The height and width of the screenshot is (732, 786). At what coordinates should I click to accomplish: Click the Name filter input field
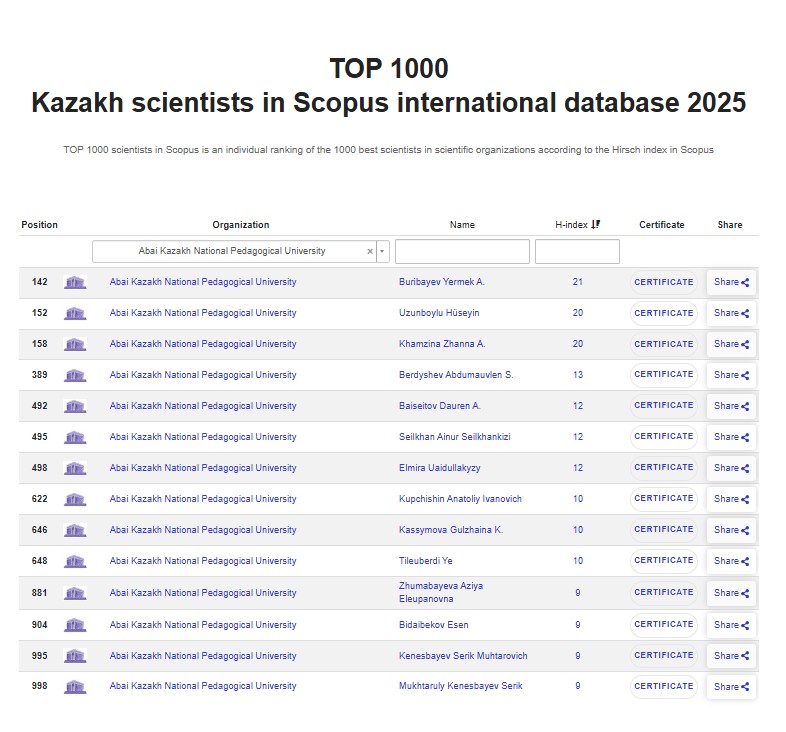pyautogui.click(x=462, y=252)
